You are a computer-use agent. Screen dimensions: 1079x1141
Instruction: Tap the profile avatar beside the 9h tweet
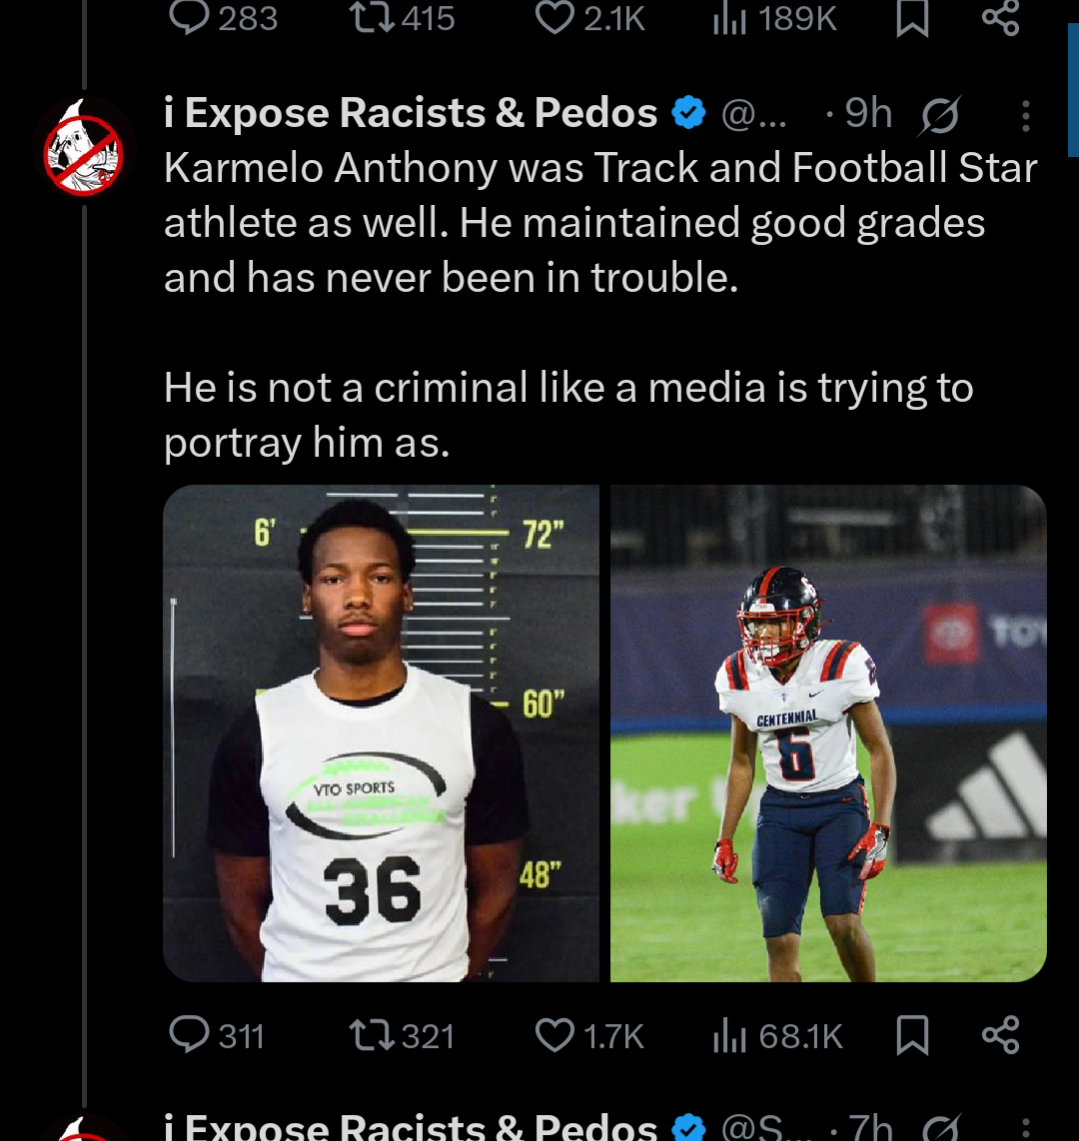point(84,148)
